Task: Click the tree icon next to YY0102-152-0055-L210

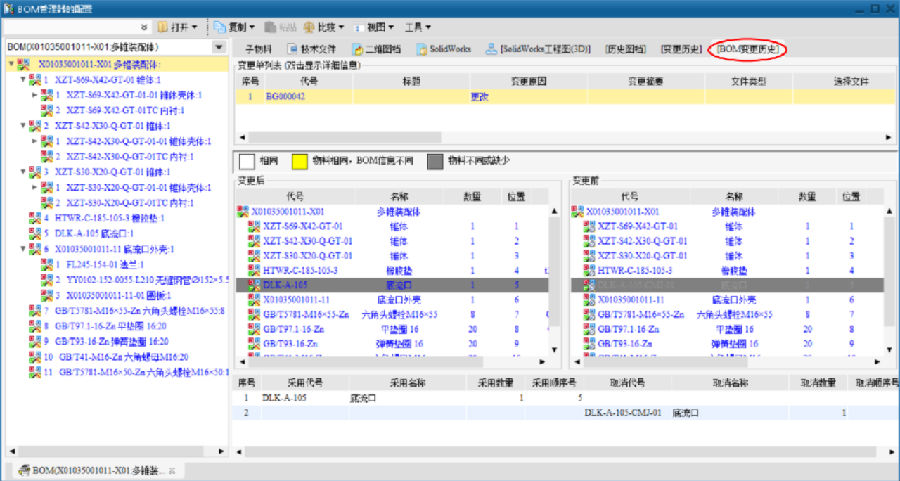Action: [46, 280]
